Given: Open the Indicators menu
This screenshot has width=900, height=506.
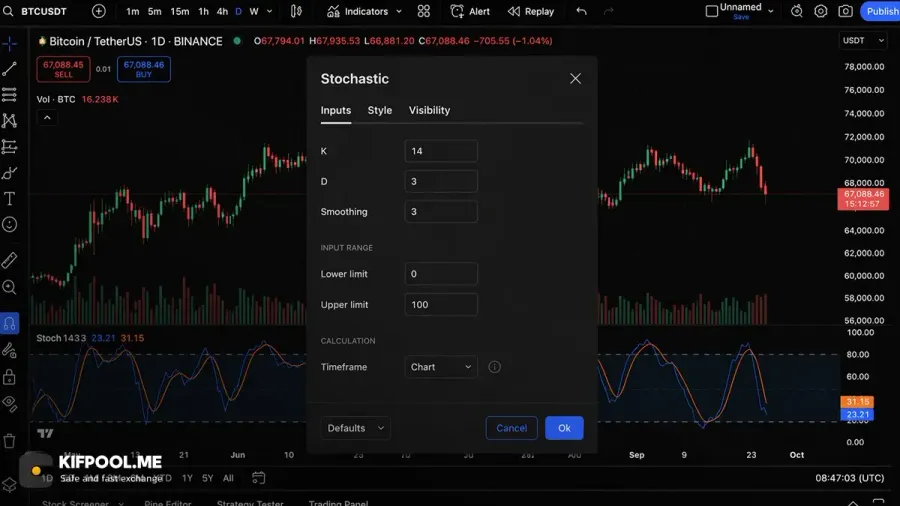Looking at the screenshot, I should 358,11.
